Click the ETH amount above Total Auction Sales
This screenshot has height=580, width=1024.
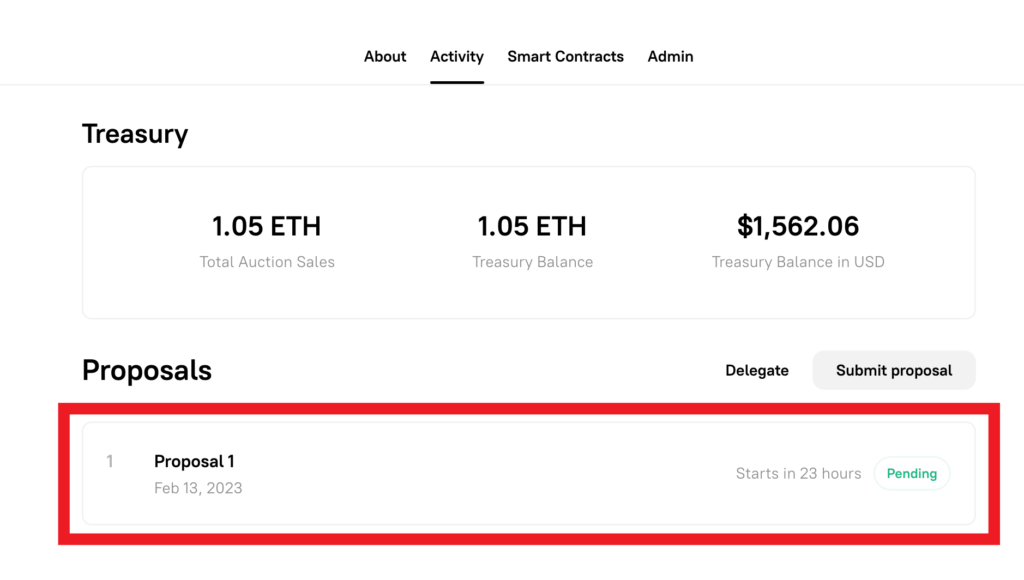point(266,226)
